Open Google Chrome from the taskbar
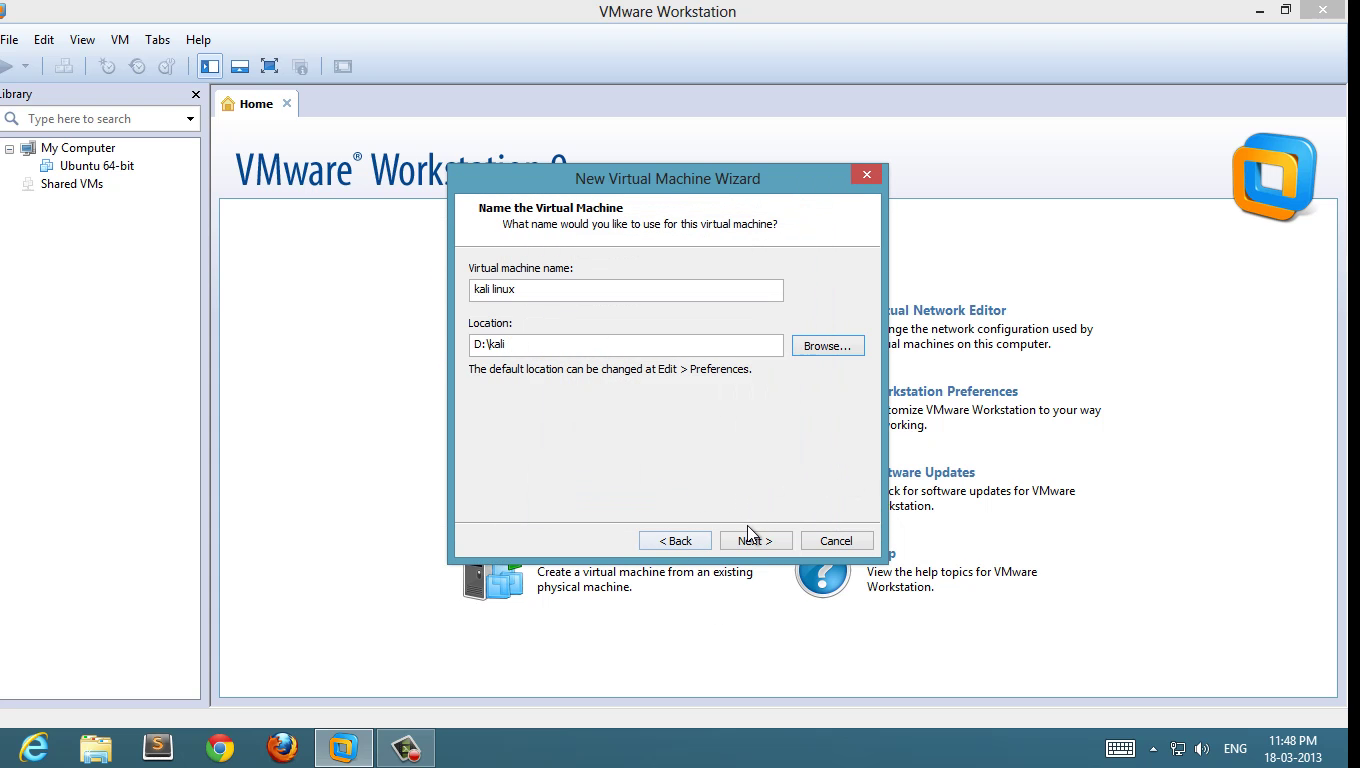 point(220,748)
